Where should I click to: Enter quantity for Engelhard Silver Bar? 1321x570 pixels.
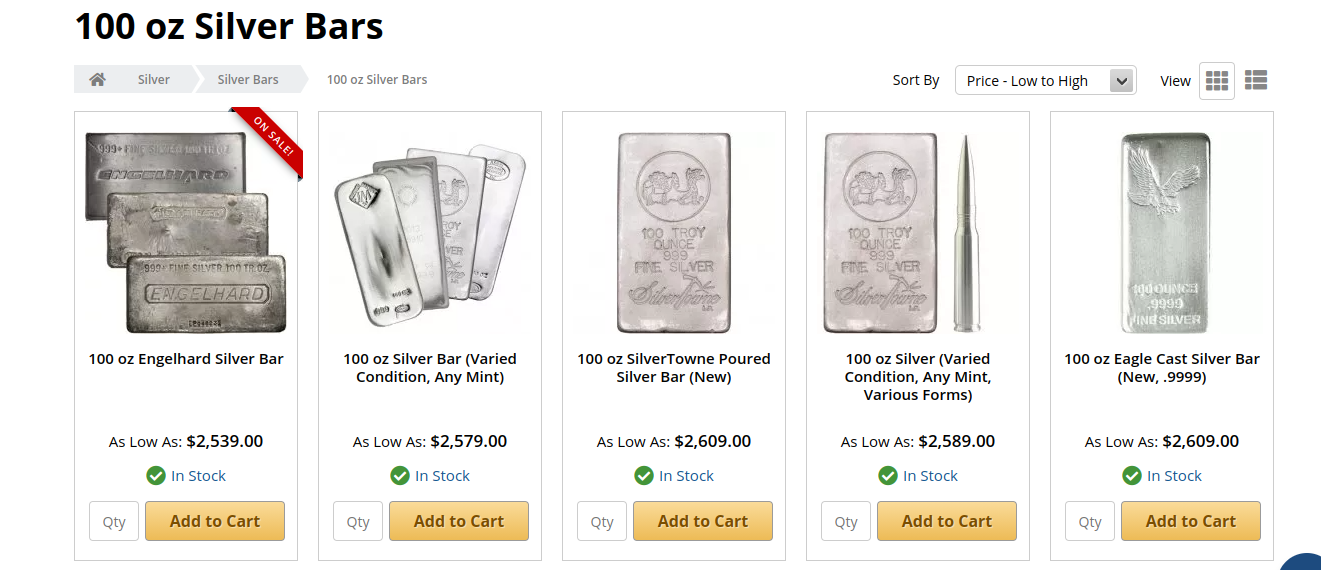point(114,522)
